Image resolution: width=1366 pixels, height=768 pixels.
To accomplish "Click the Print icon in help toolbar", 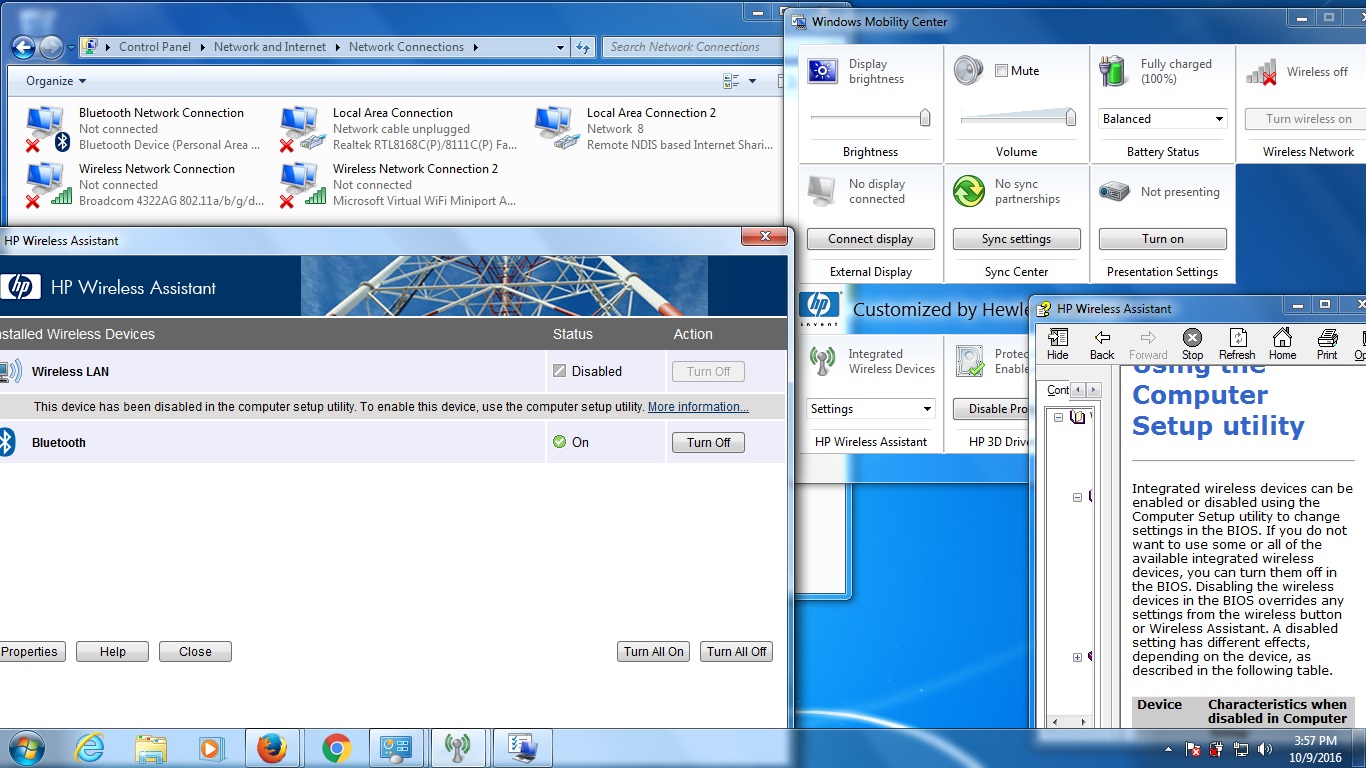I will point(1327,338).
